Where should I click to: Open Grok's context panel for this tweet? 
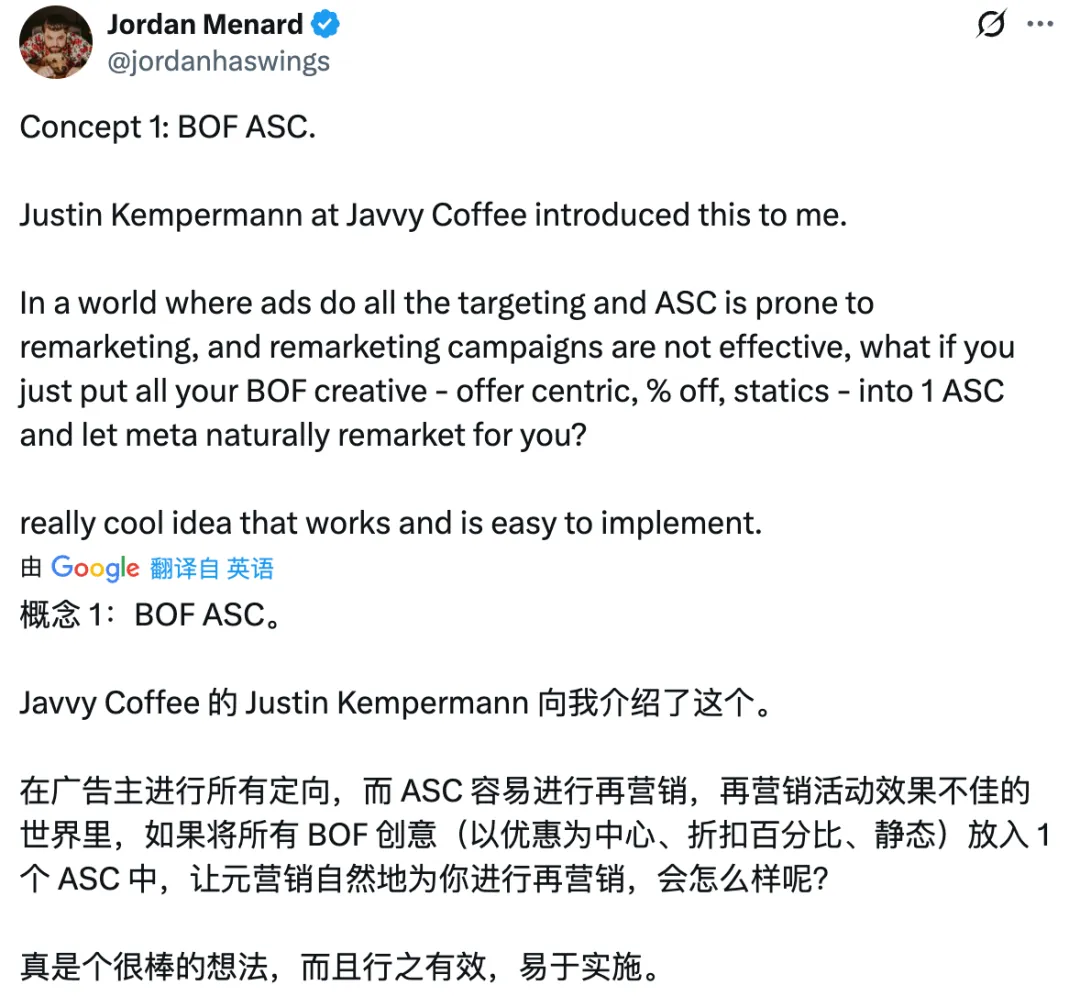tap(989, 26)
